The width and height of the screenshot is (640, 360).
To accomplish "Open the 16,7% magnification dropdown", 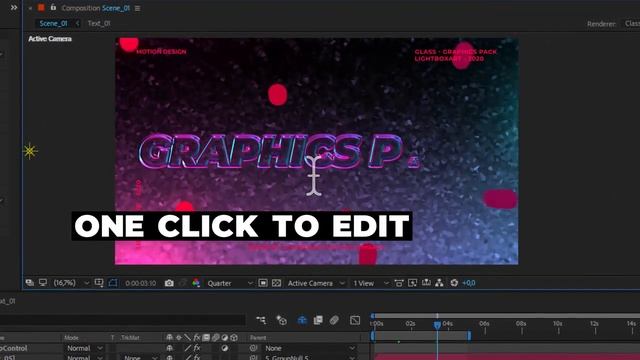I will [71, 283].
